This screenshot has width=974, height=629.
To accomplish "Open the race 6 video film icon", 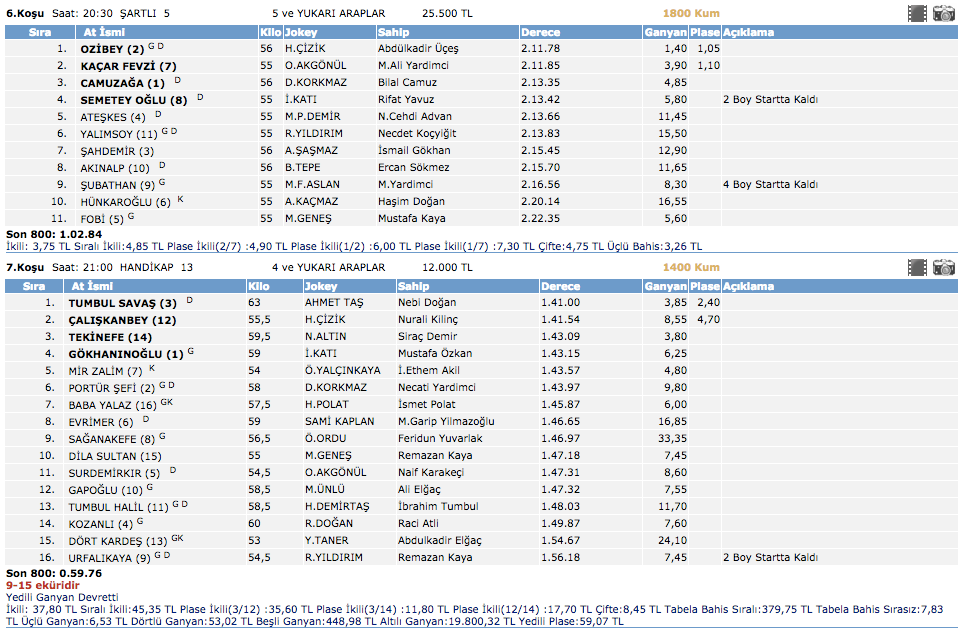I will click(917, 13).
